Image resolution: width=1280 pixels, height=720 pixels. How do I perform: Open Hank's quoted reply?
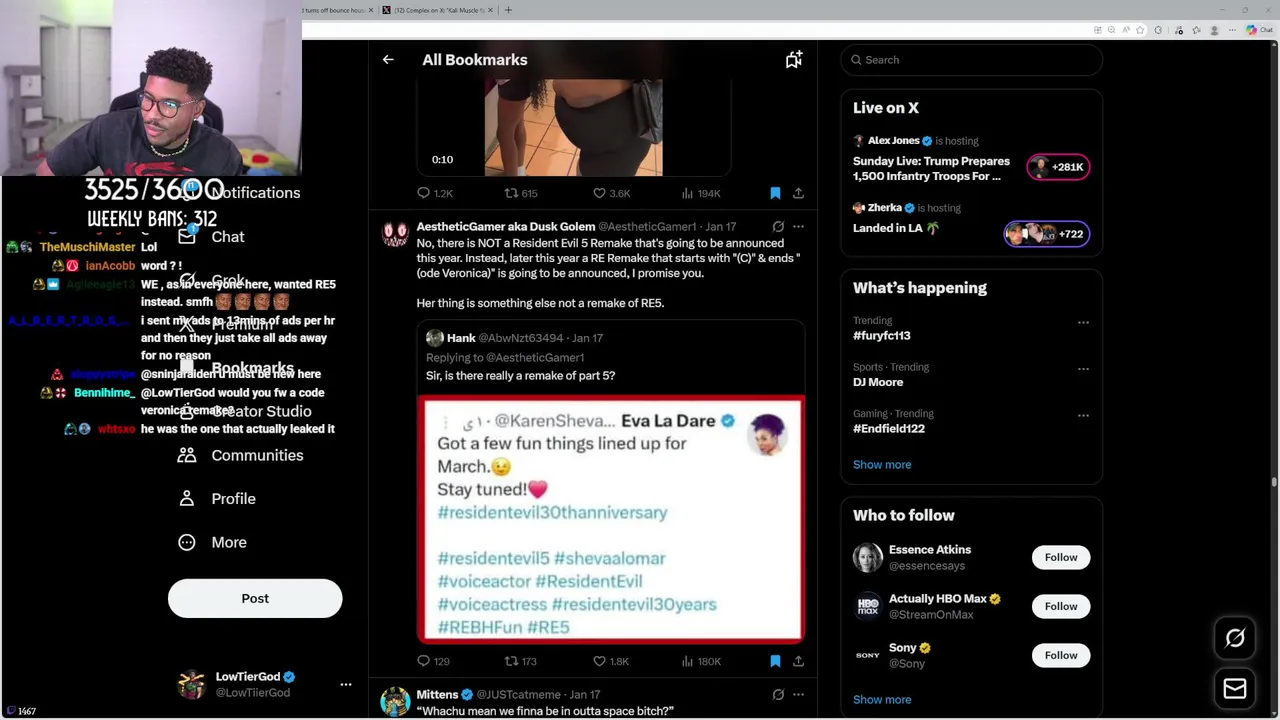[611, 357]
